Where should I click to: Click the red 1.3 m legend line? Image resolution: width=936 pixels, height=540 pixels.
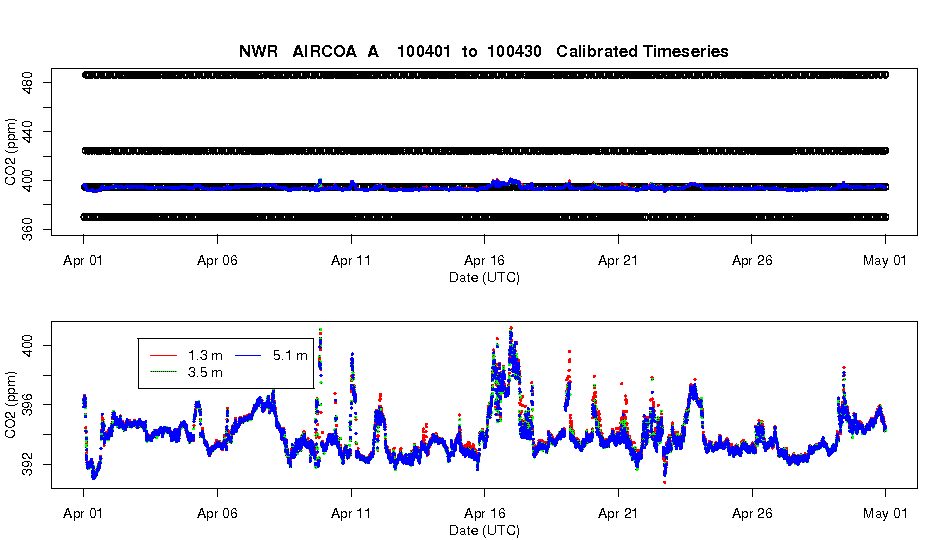pos(163,356)
